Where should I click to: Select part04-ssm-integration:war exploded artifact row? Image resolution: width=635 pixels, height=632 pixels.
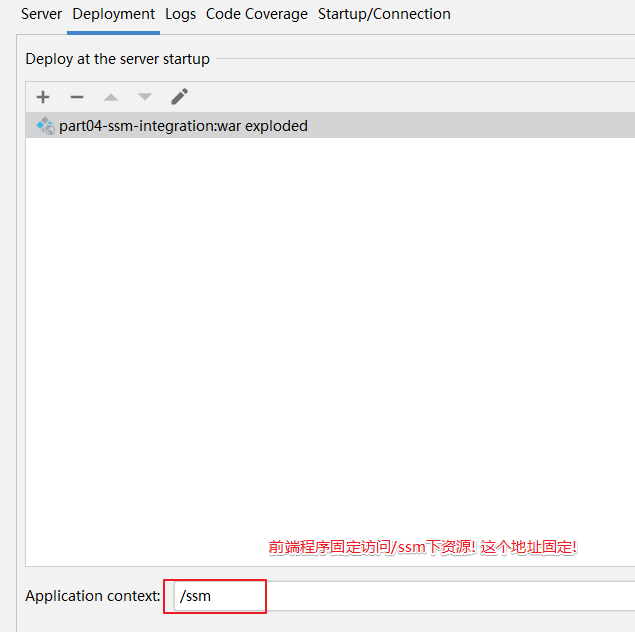(x=183, y=126)
